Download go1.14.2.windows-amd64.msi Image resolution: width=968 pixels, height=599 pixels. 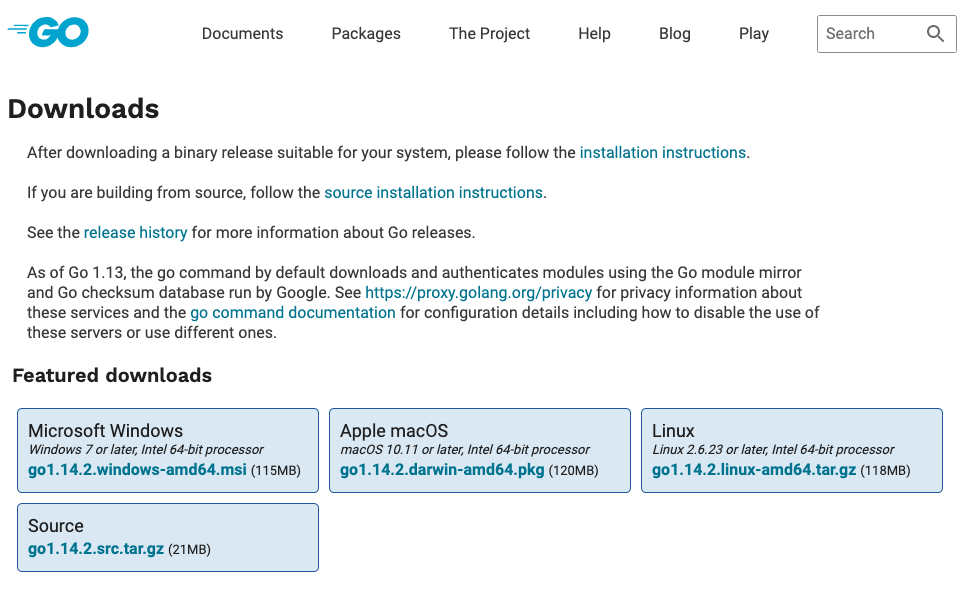pos(137,470)
